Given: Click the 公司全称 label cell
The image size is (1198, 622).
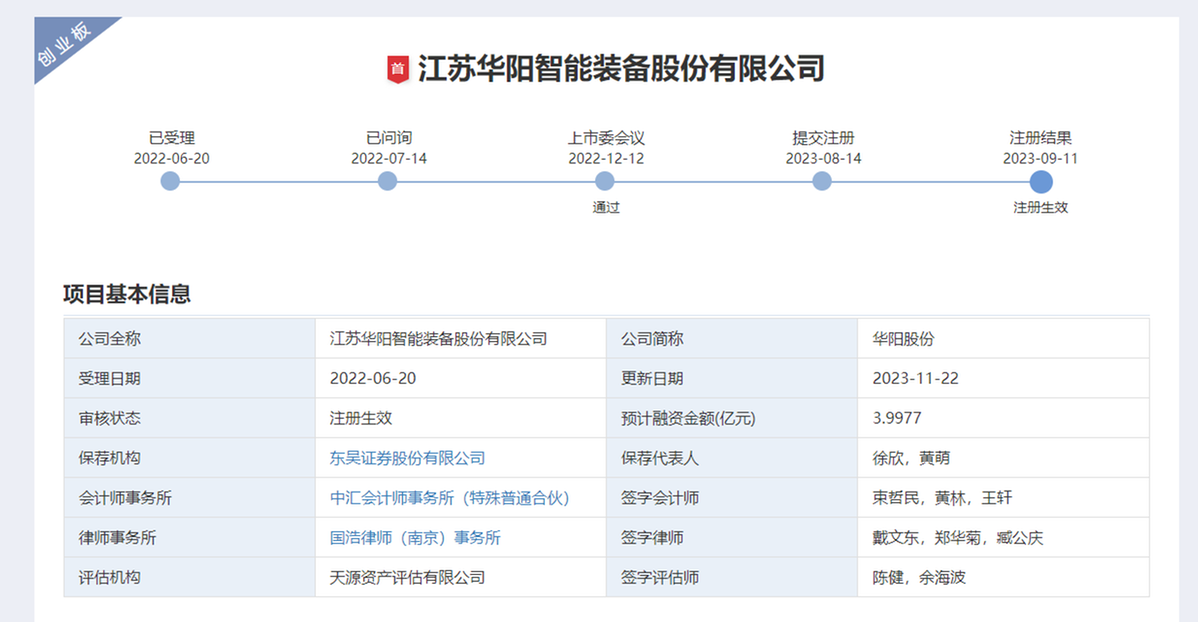Looking at the screenshot, I should (189, 339).
